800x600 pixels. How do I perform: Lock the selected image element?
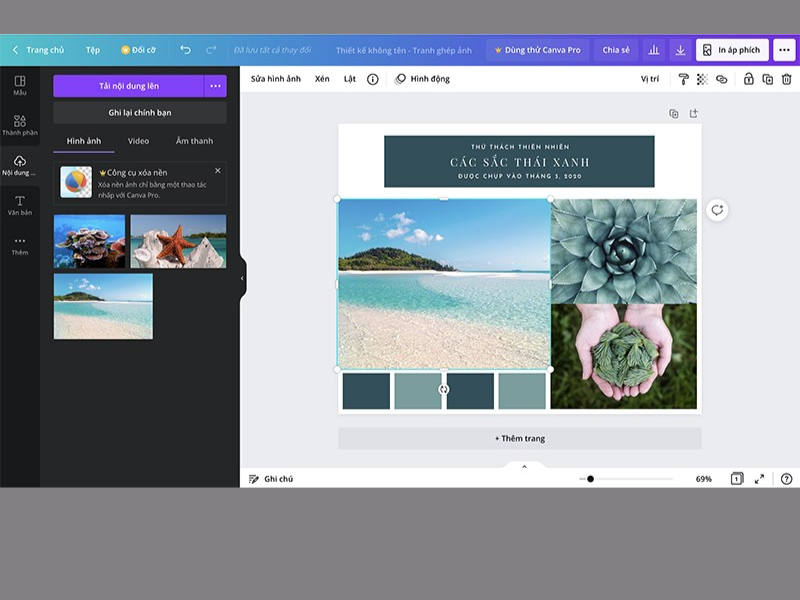[748, 80]
